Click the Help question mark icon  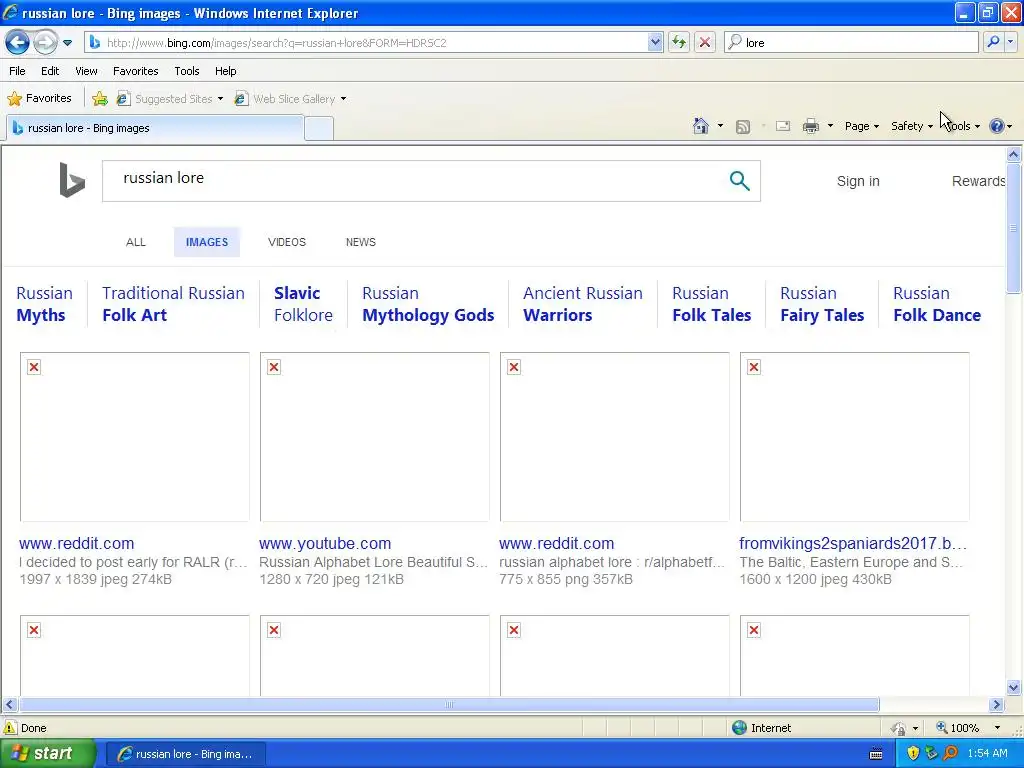tap(997, 126)
